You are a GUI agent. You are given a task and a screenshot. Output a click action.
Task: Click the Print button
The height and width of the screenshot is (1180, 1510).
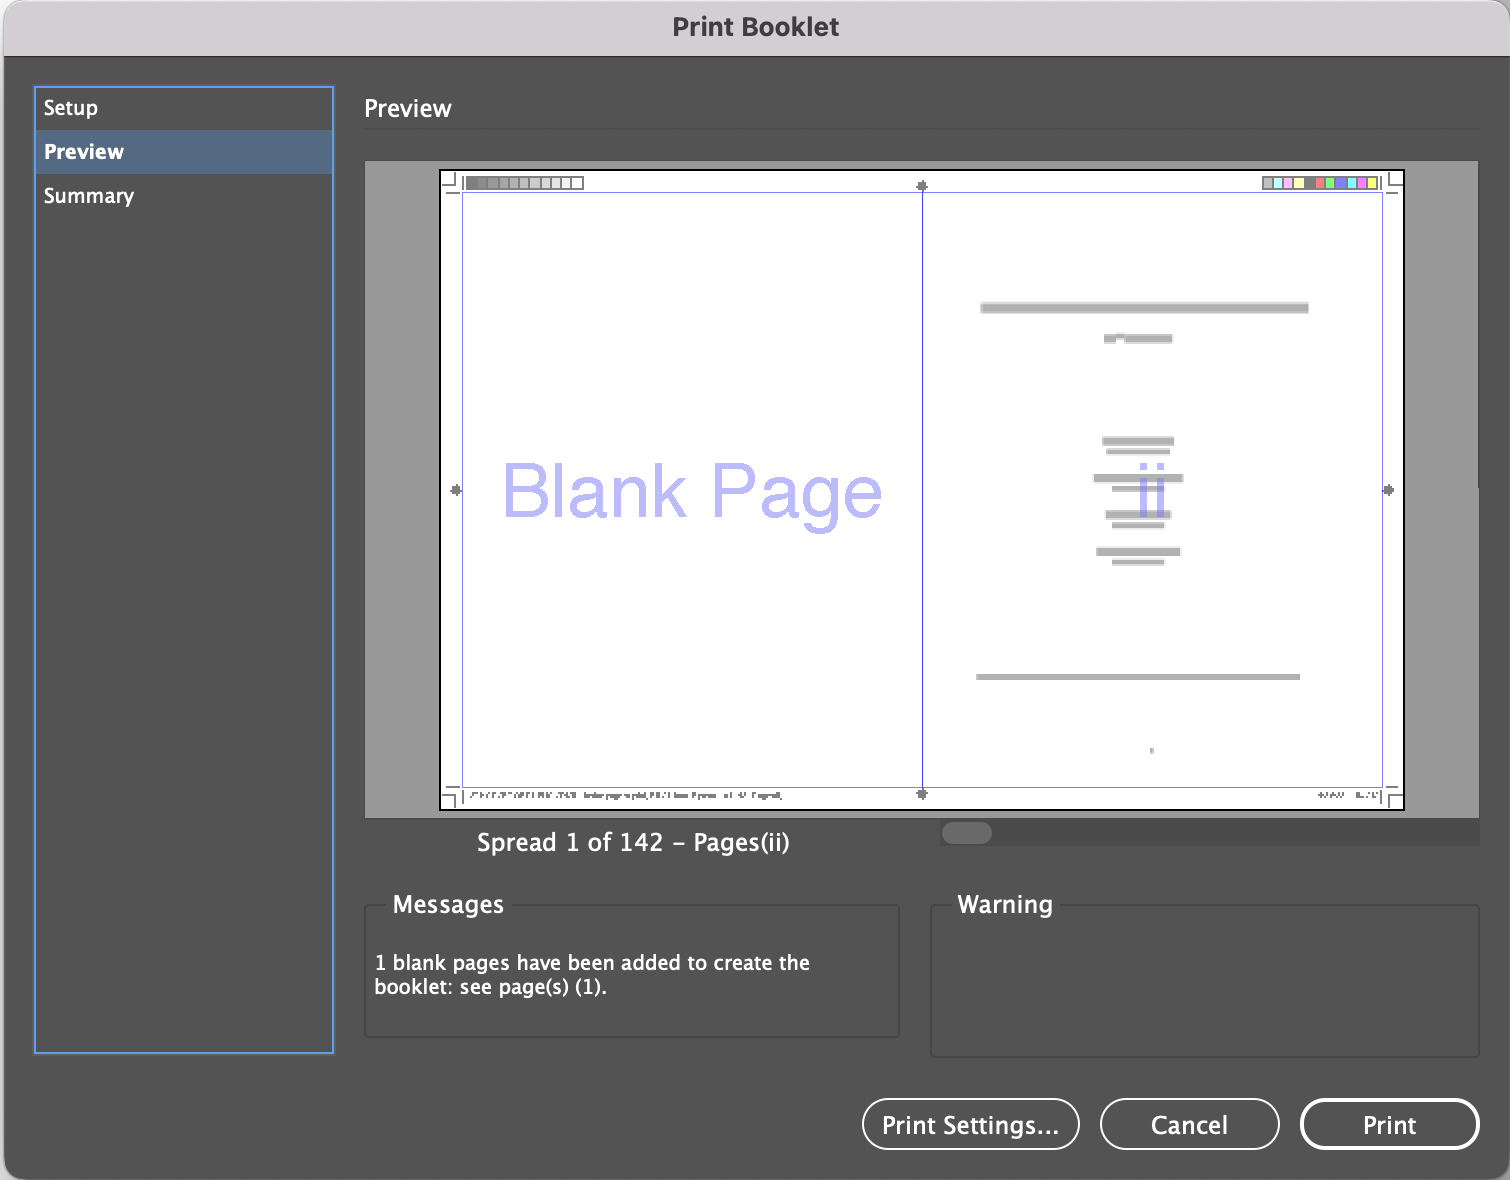coord(1389,1124)
